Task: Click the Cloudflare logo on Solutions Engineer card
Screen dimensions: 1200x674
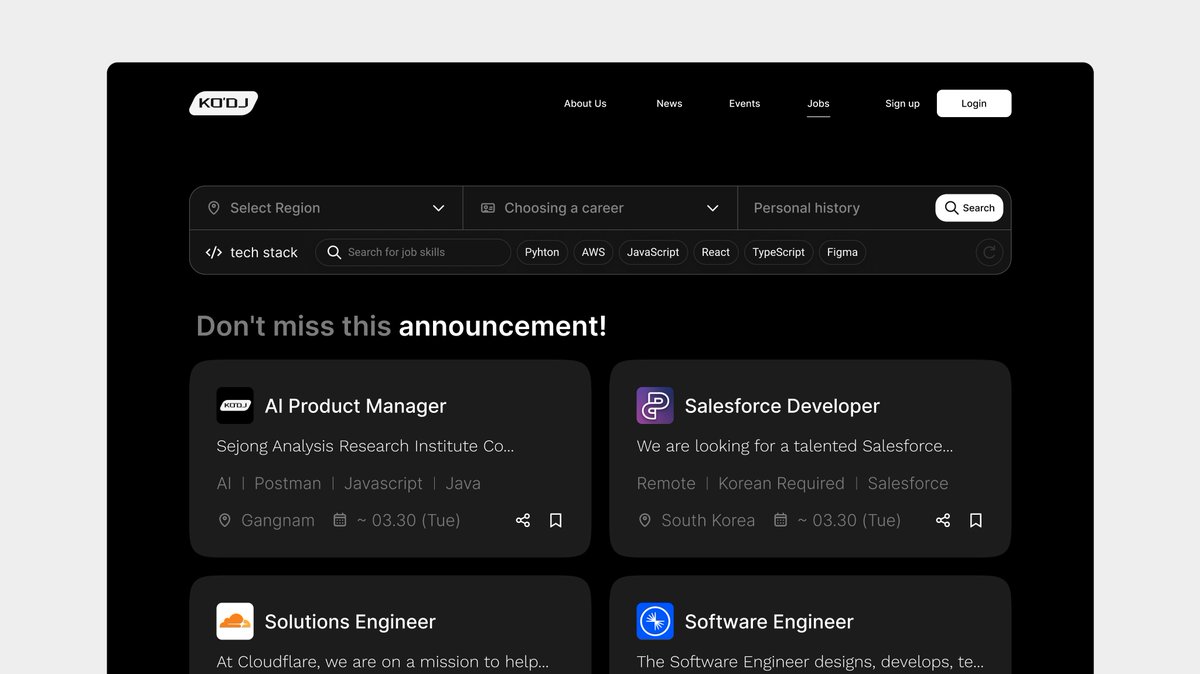Action: pyautogui.click(x=235, y=622)
